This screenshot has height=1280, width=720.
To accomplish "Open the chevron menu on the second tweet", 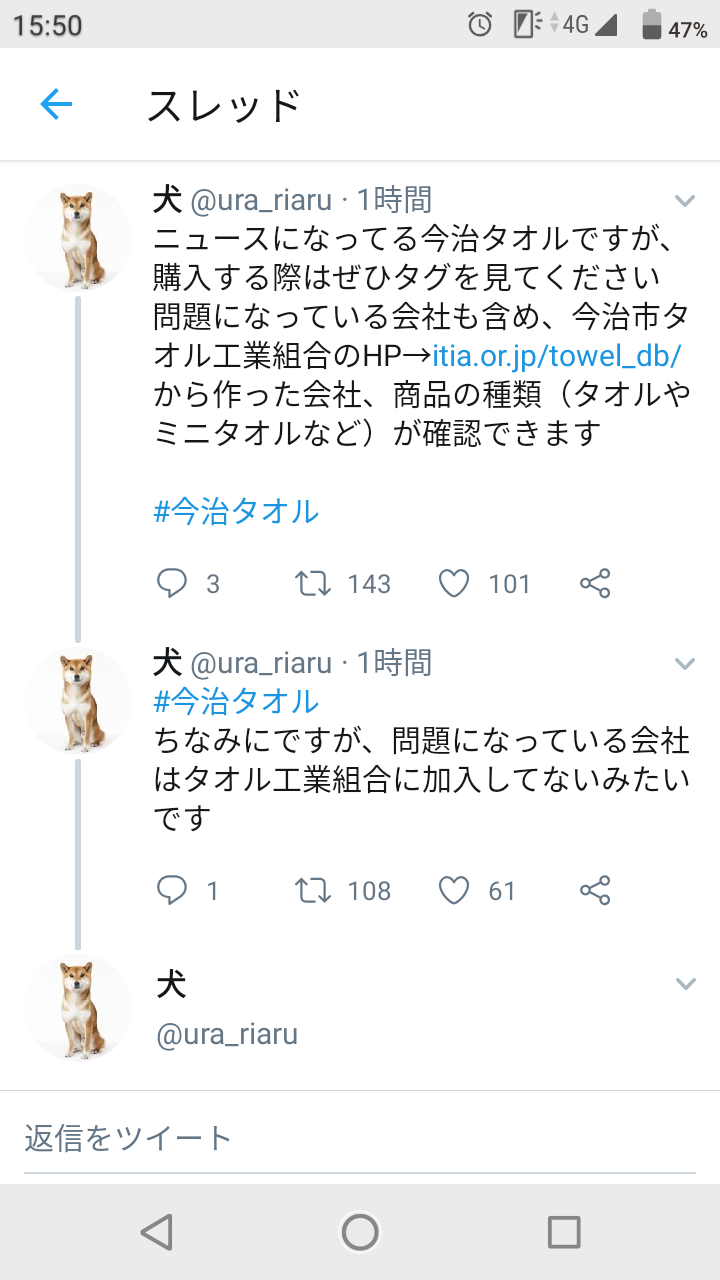I will (x=685, y=662).
